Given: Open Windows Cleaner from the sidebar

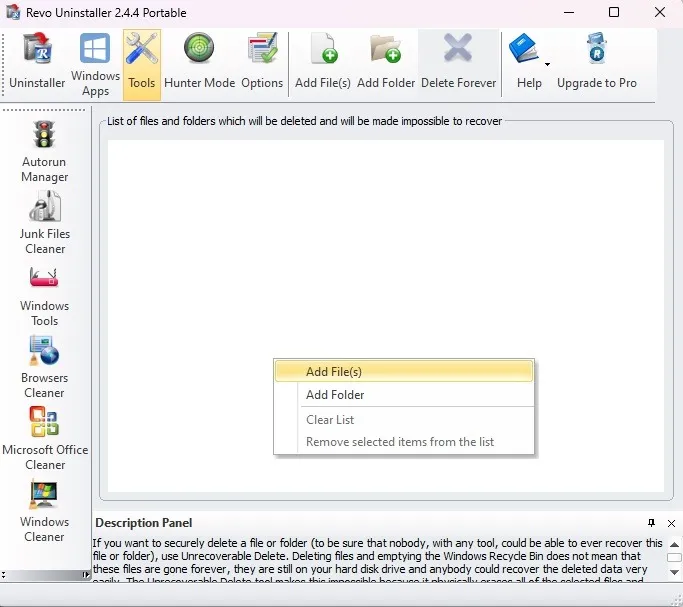Looking at the screenshot, I should pyautogui.click(x=44, y=511).
